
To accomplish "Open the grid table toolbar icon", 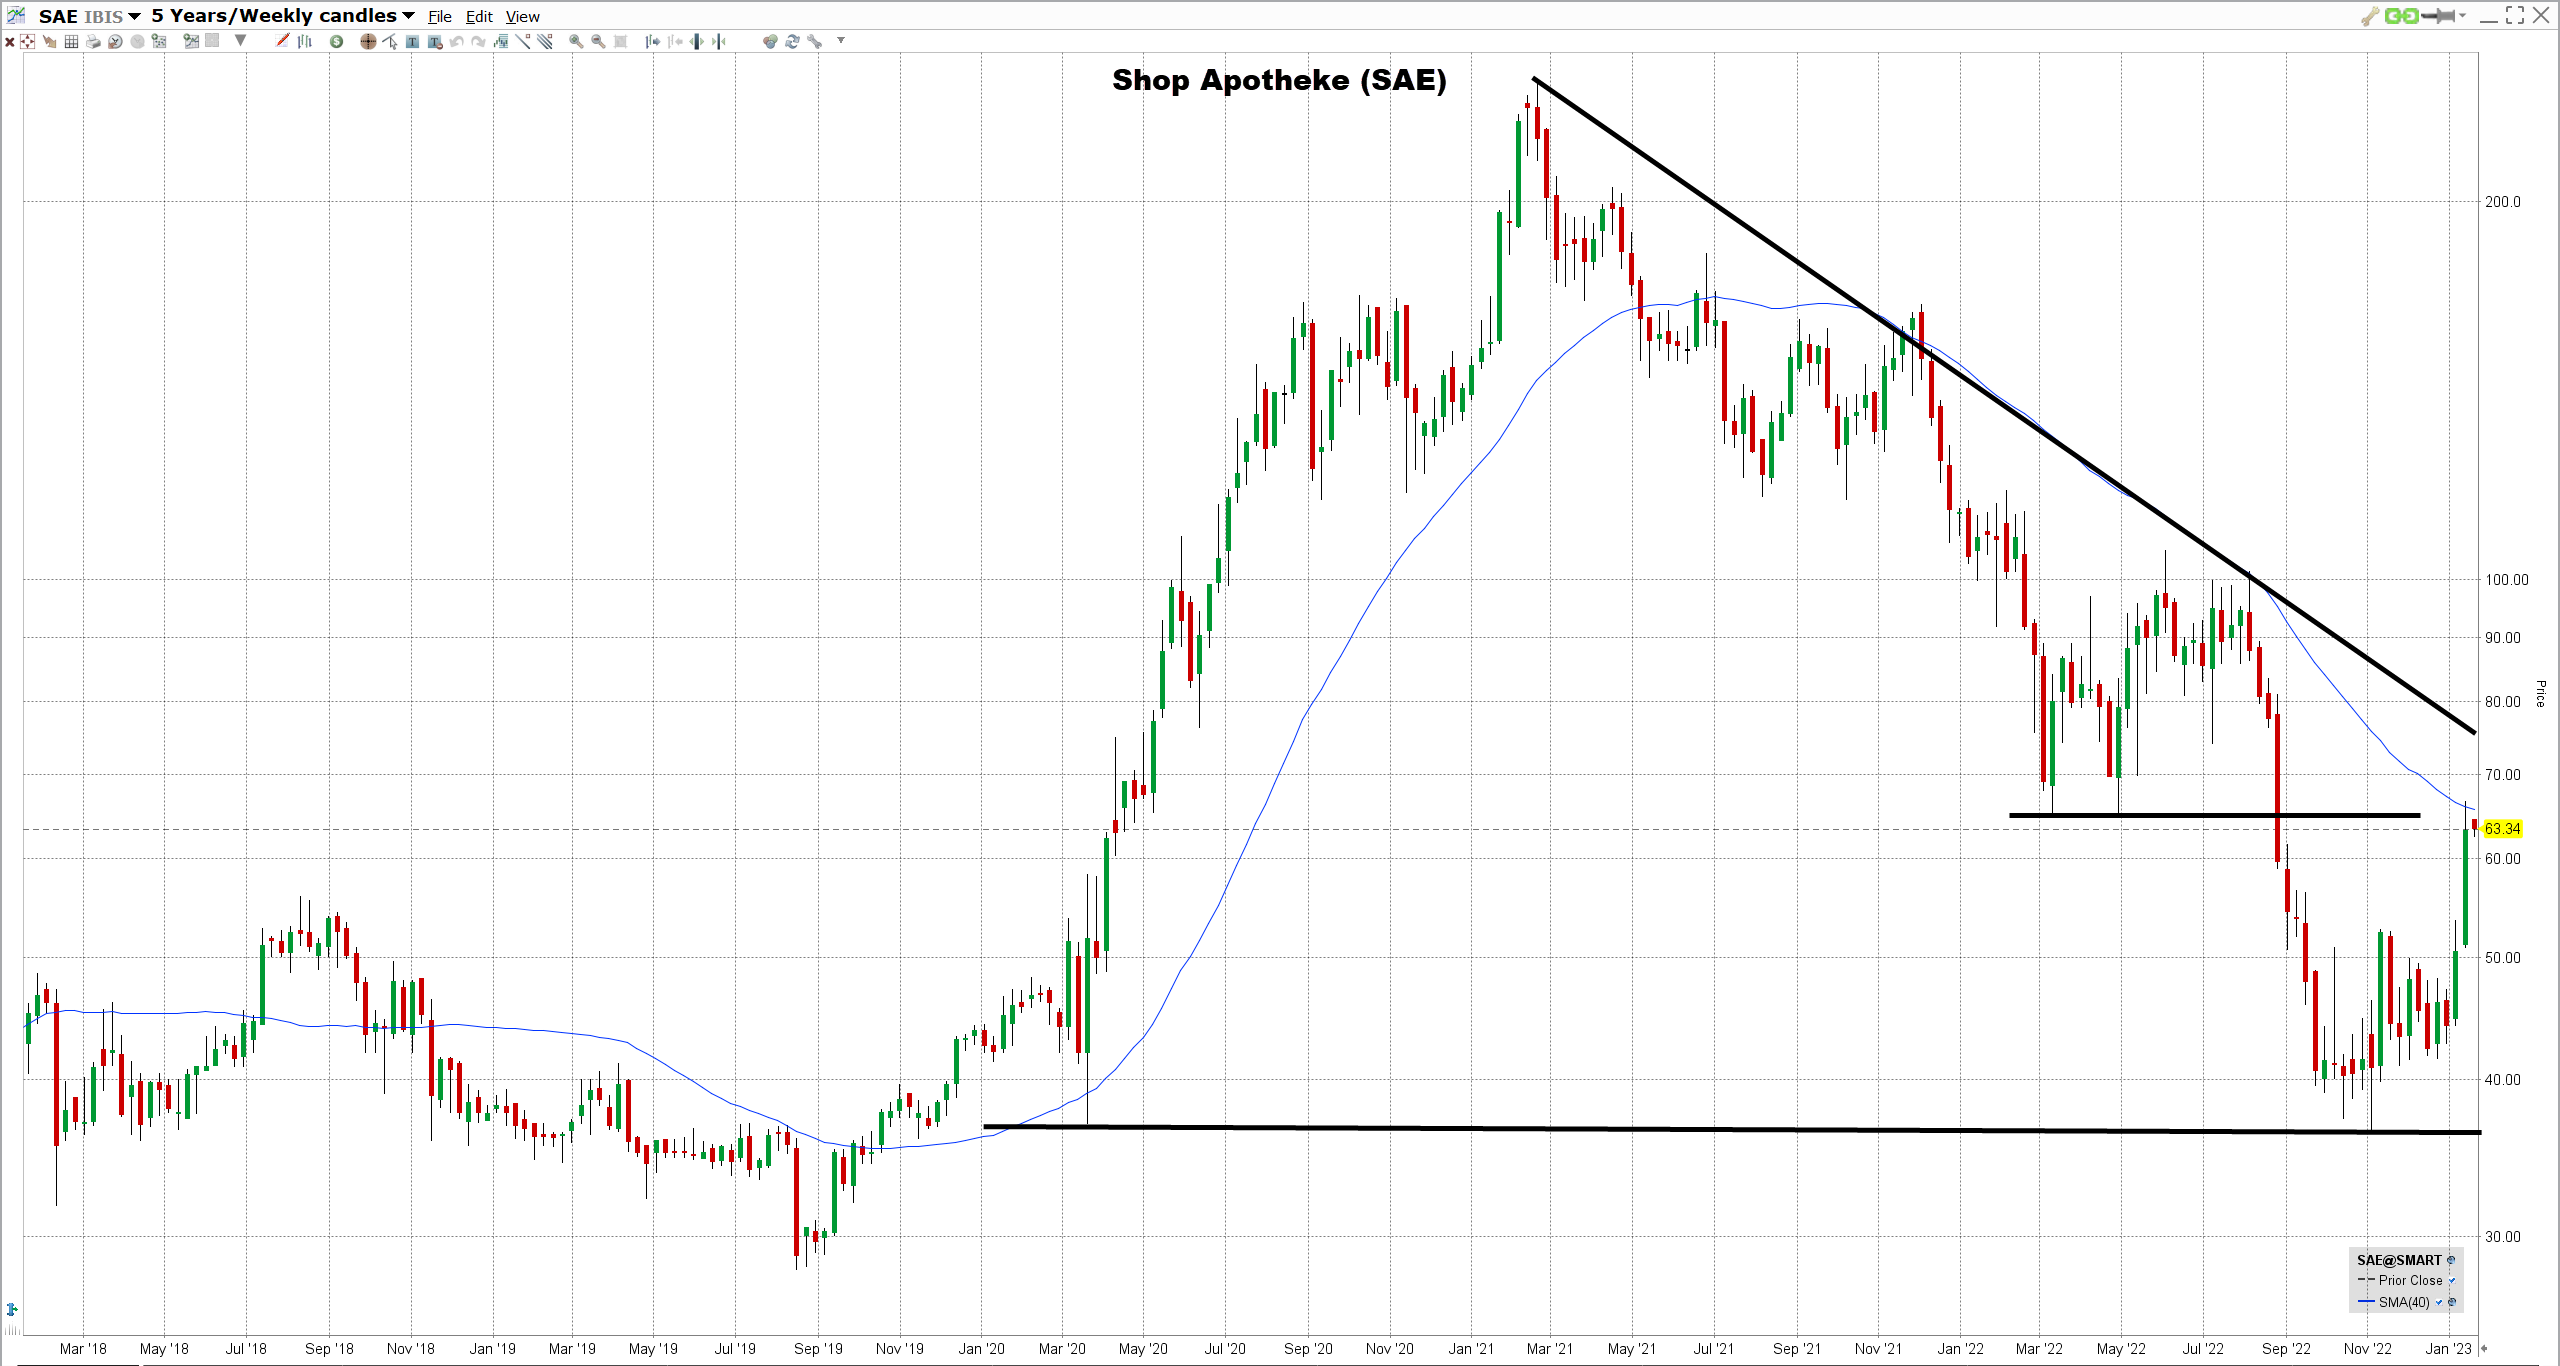I will (x=71, y=41).
